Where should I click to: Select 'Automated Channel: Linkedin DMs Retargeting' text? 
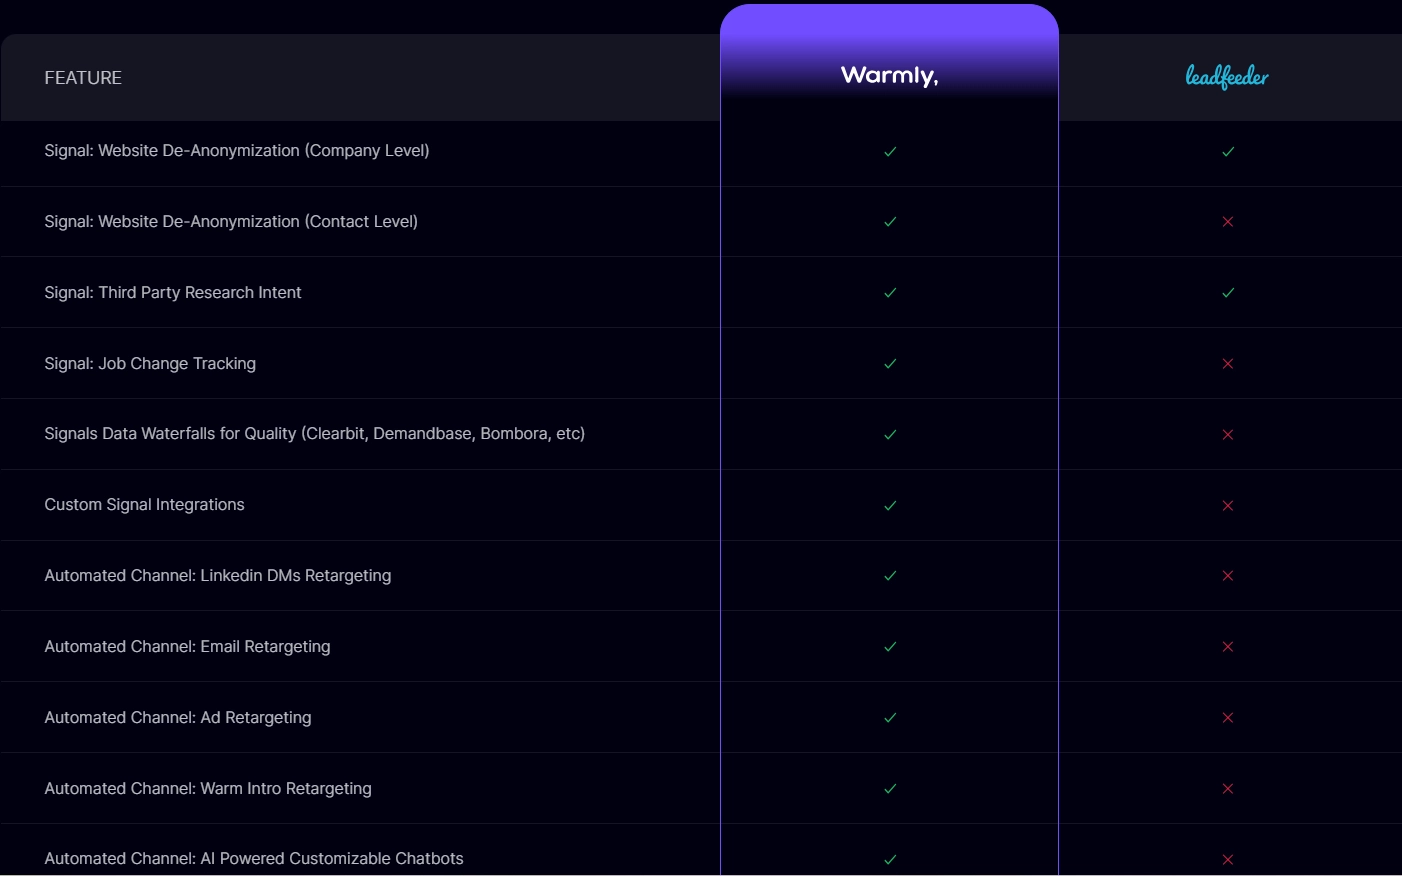coord(218,576)
